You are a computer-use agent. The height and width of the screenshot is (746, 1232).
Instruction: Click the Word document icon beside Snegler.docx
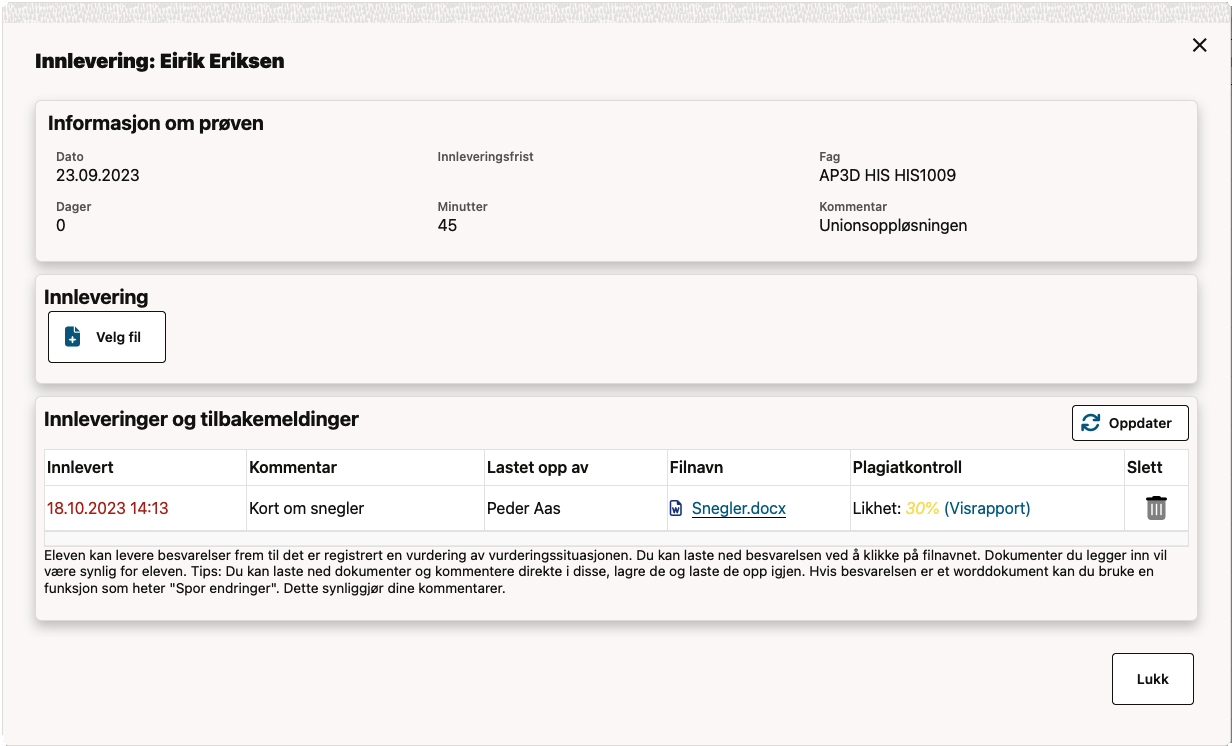[678, 508]
